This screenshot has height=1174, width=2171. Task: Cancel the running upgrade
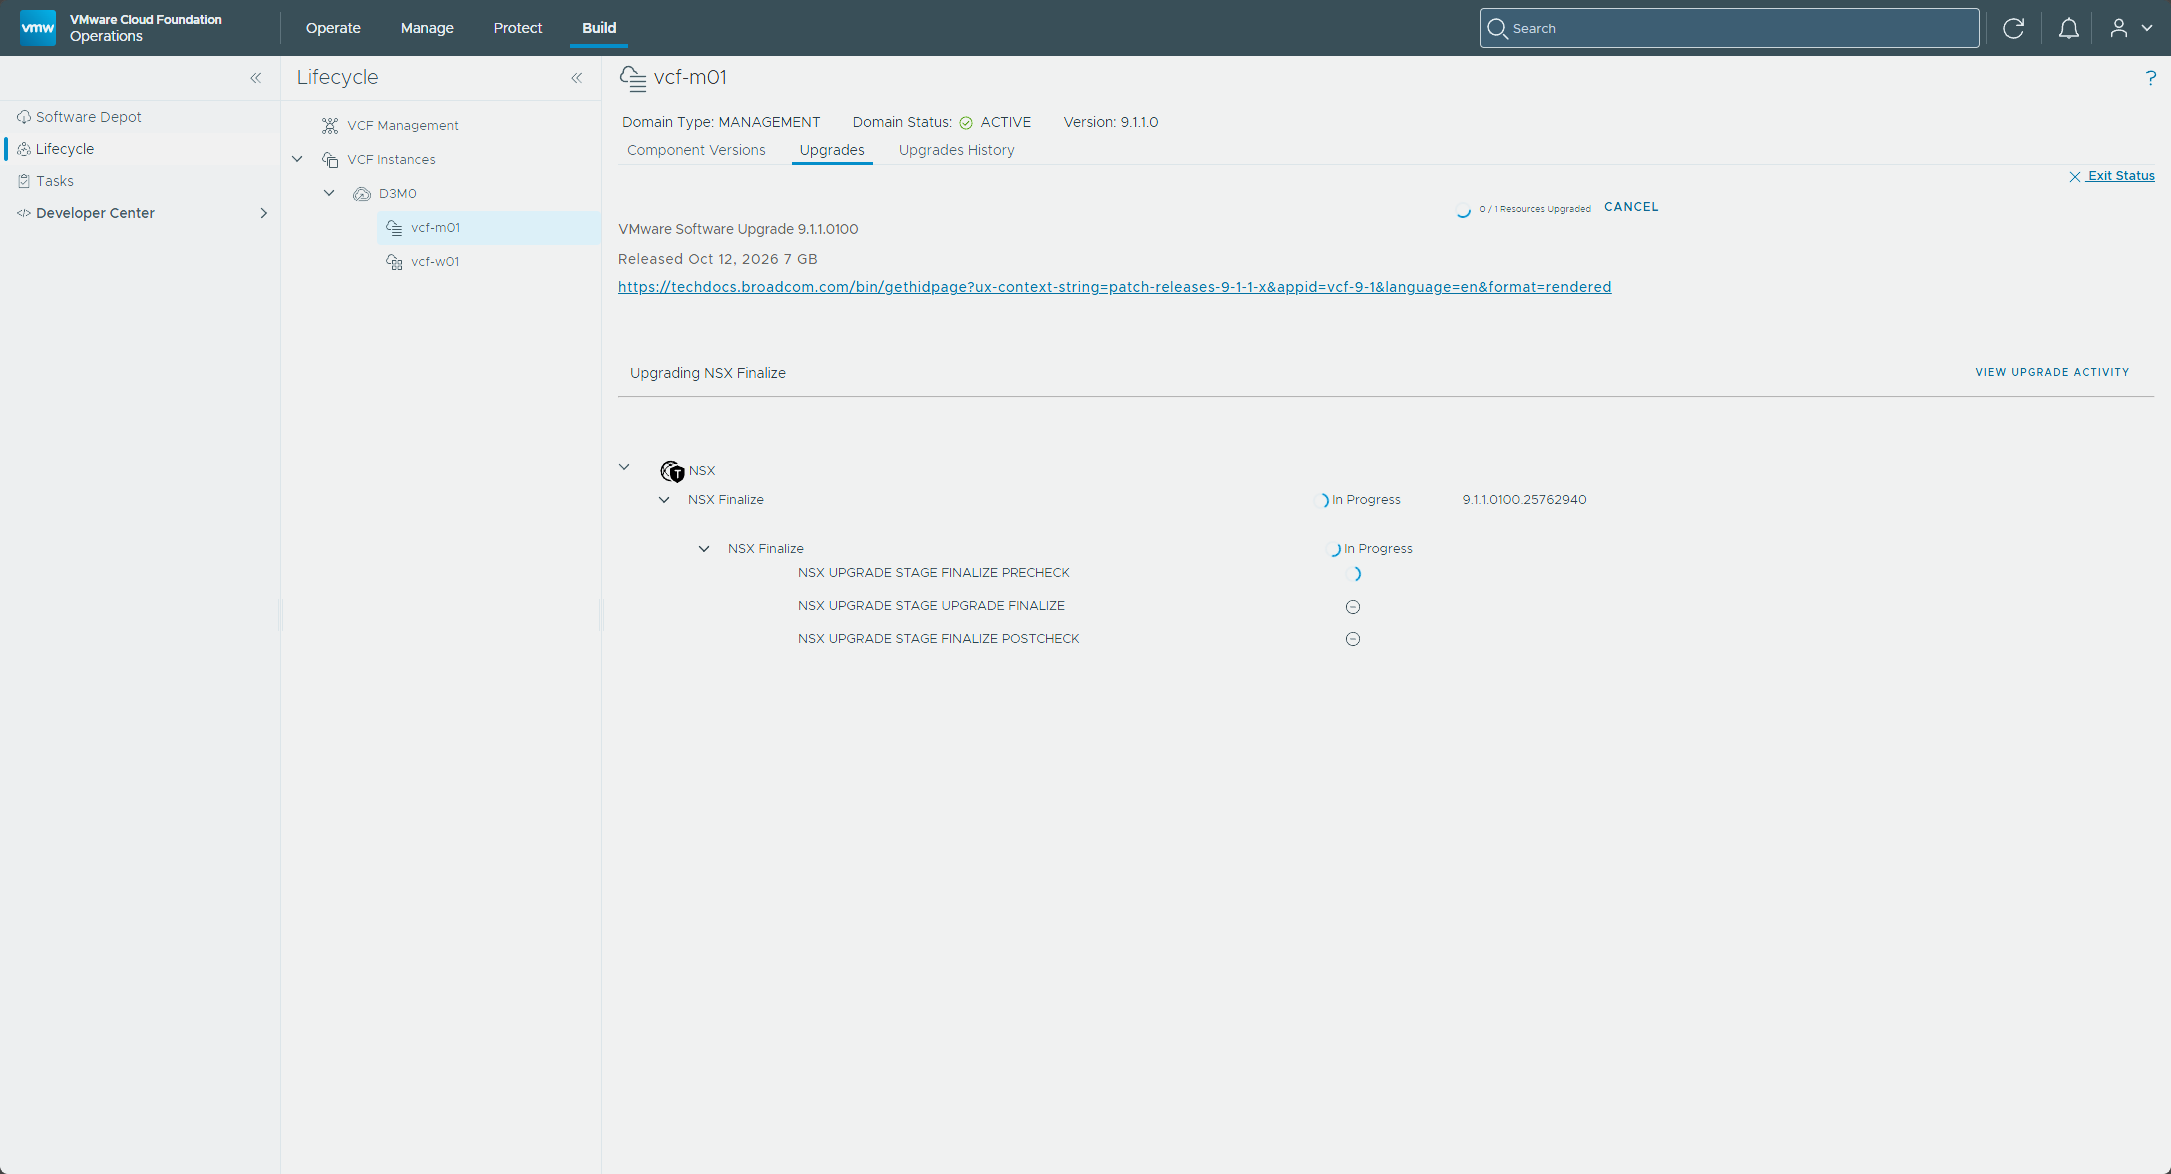(1631, 207)
